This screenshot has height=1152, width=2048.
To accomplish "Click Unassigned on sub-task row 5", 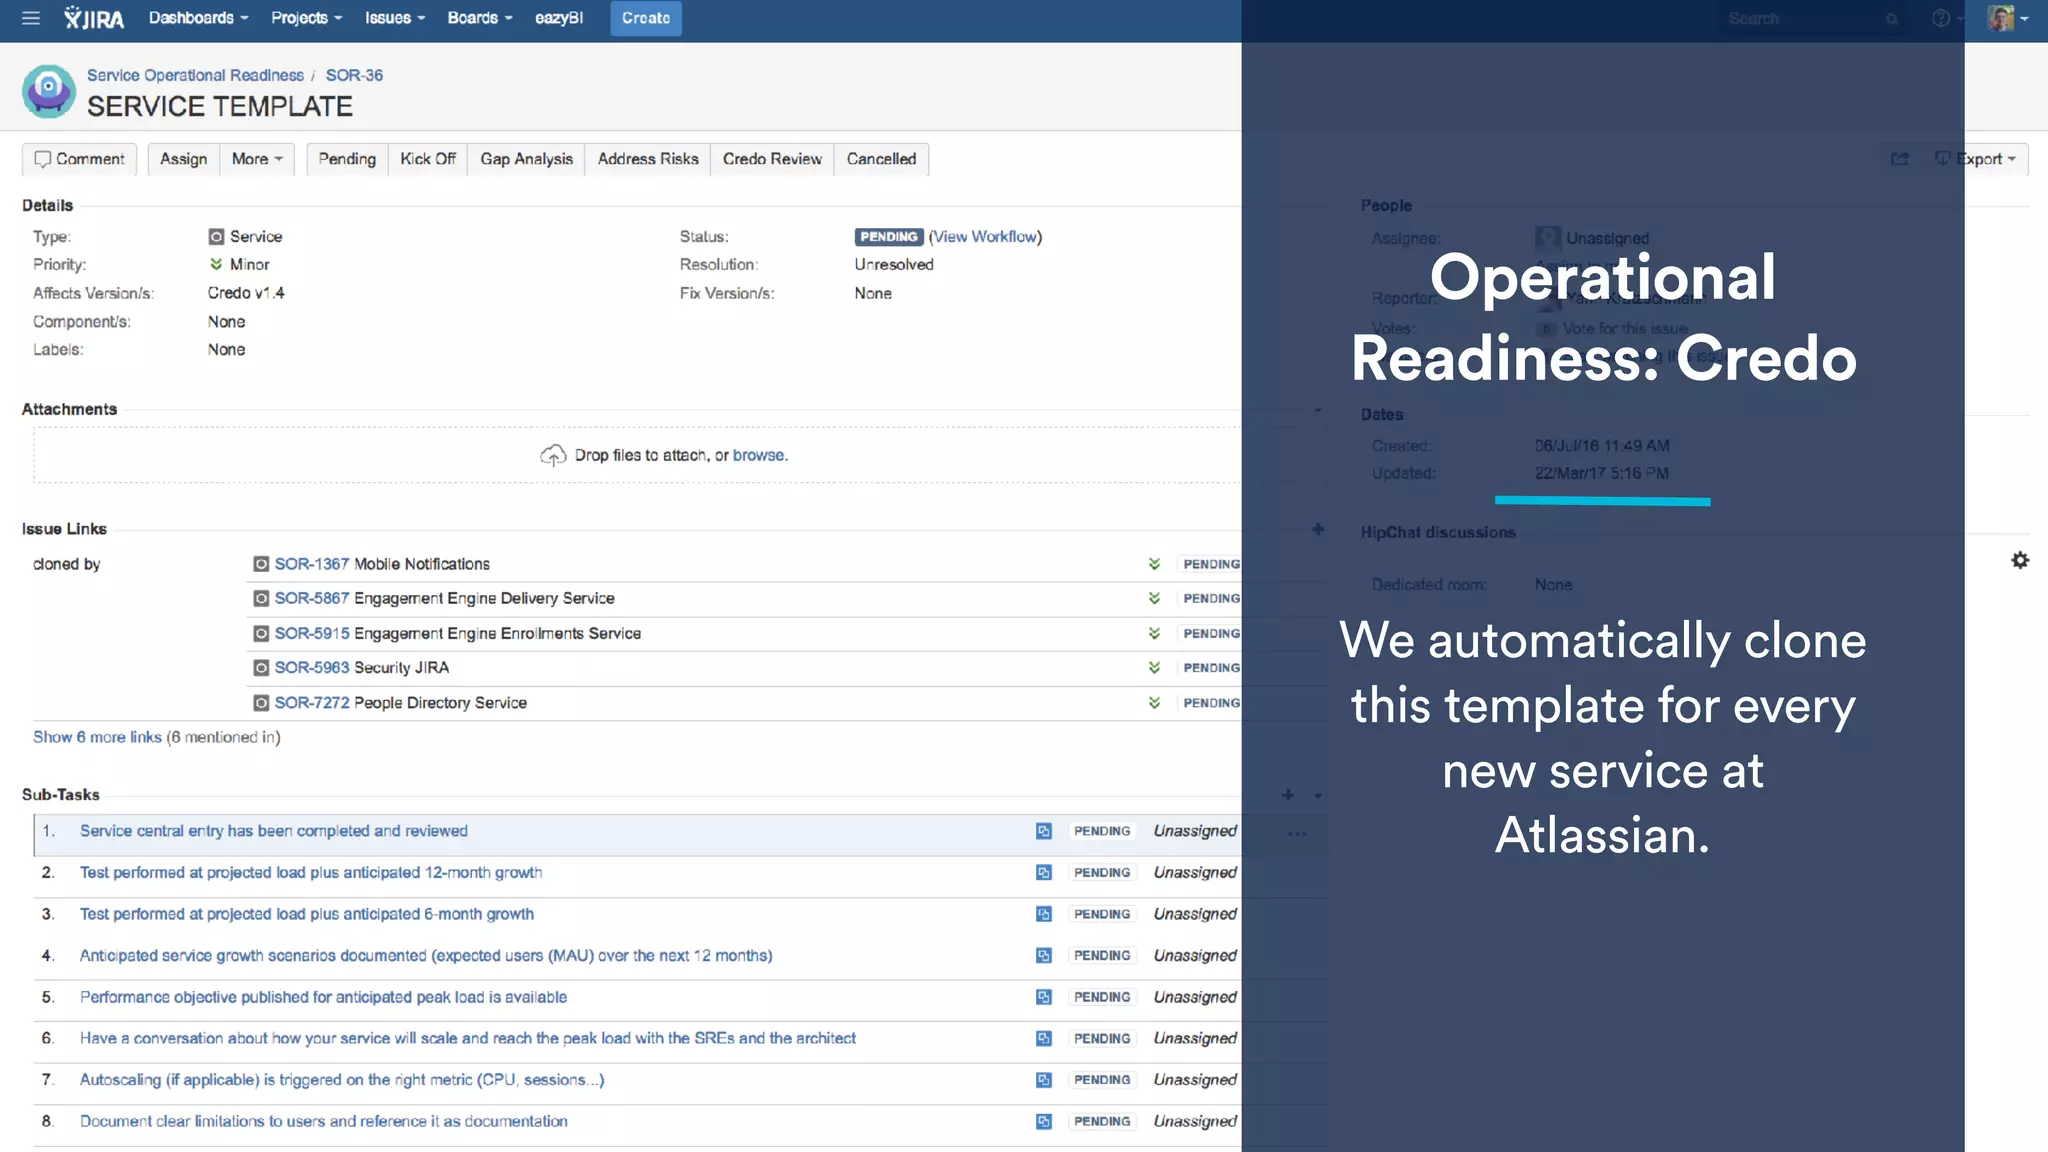I will click(1195, 997).
